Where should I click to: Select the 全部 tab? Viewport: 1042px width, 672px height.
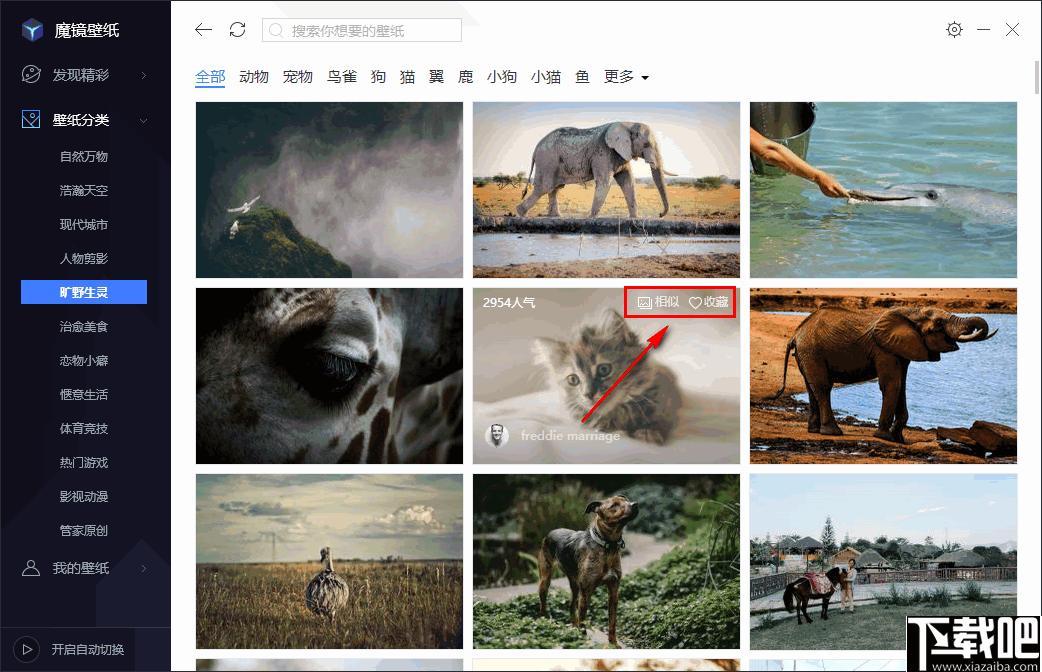tap(210, 77)
